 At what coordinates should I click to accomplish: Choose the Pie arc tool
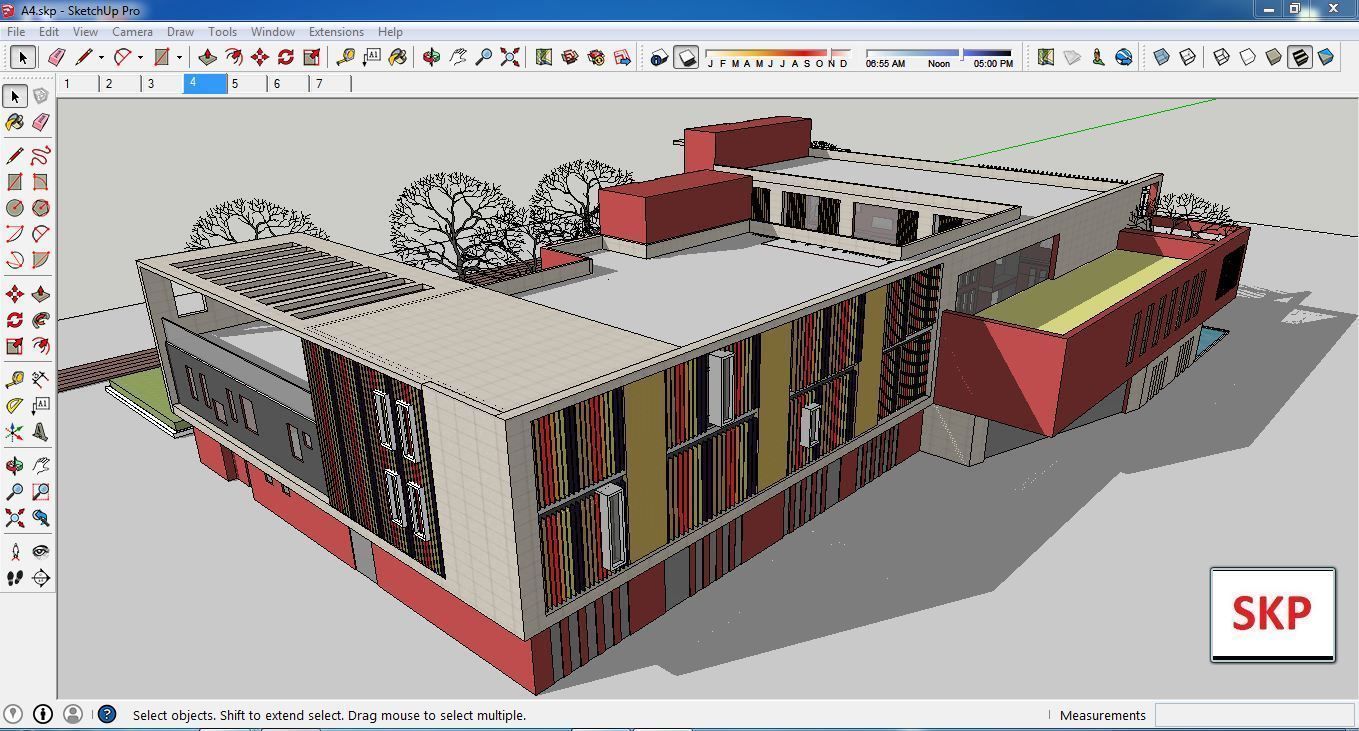click(x=41, y=260)
